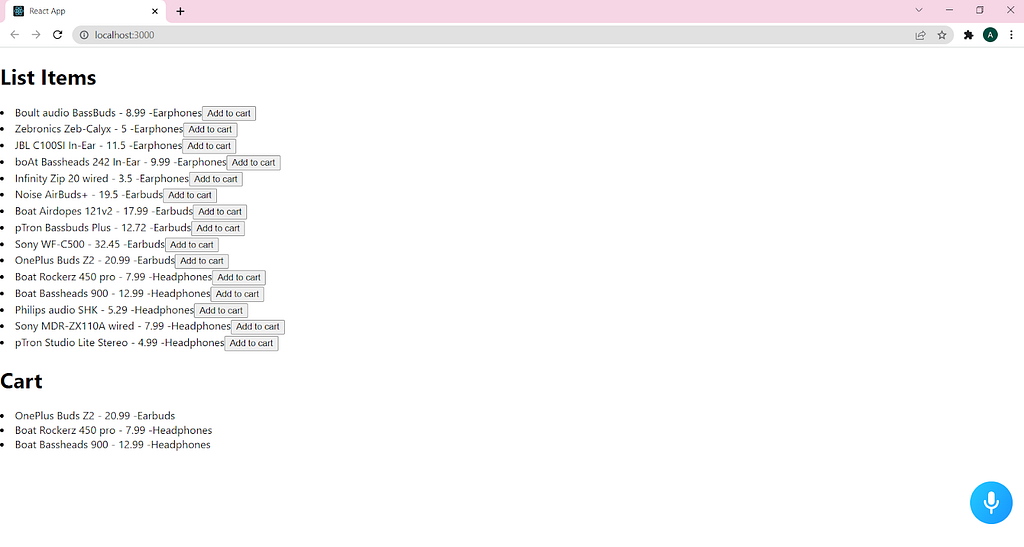Add Boat Rockerz 450 pro to cart

[238, 277]
